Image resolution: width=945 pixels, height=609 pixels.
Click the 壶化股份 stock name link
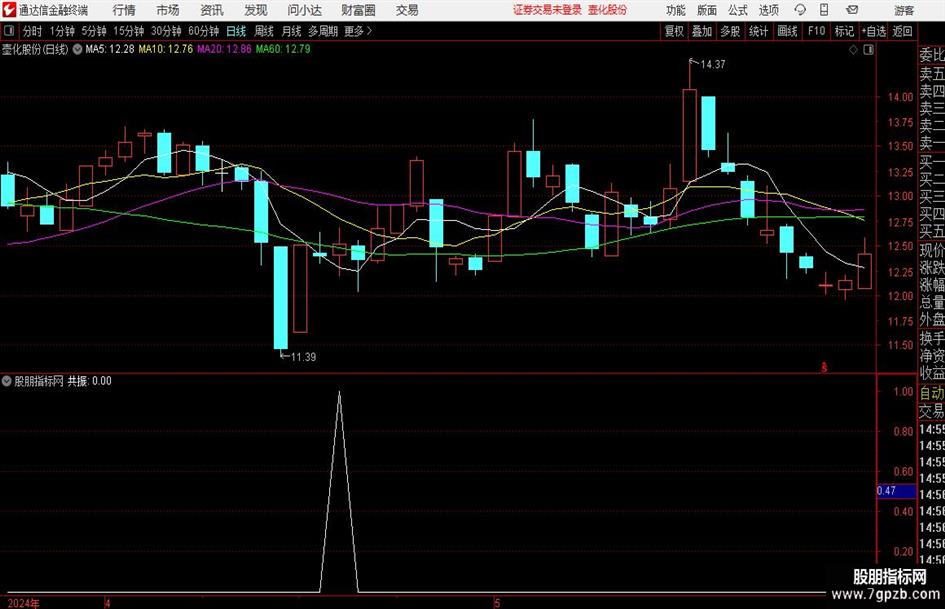(x=608, y=10)
